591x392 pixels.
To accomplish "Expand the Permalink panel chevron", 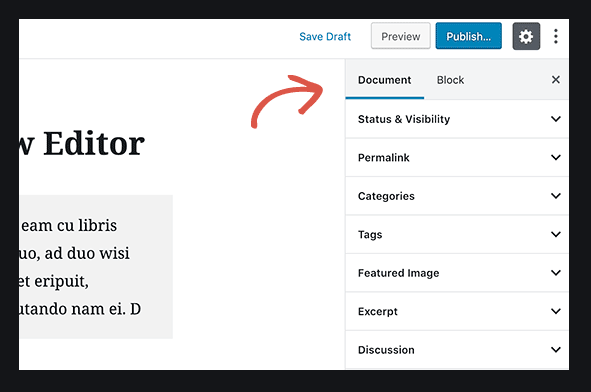I will point(556,157).
